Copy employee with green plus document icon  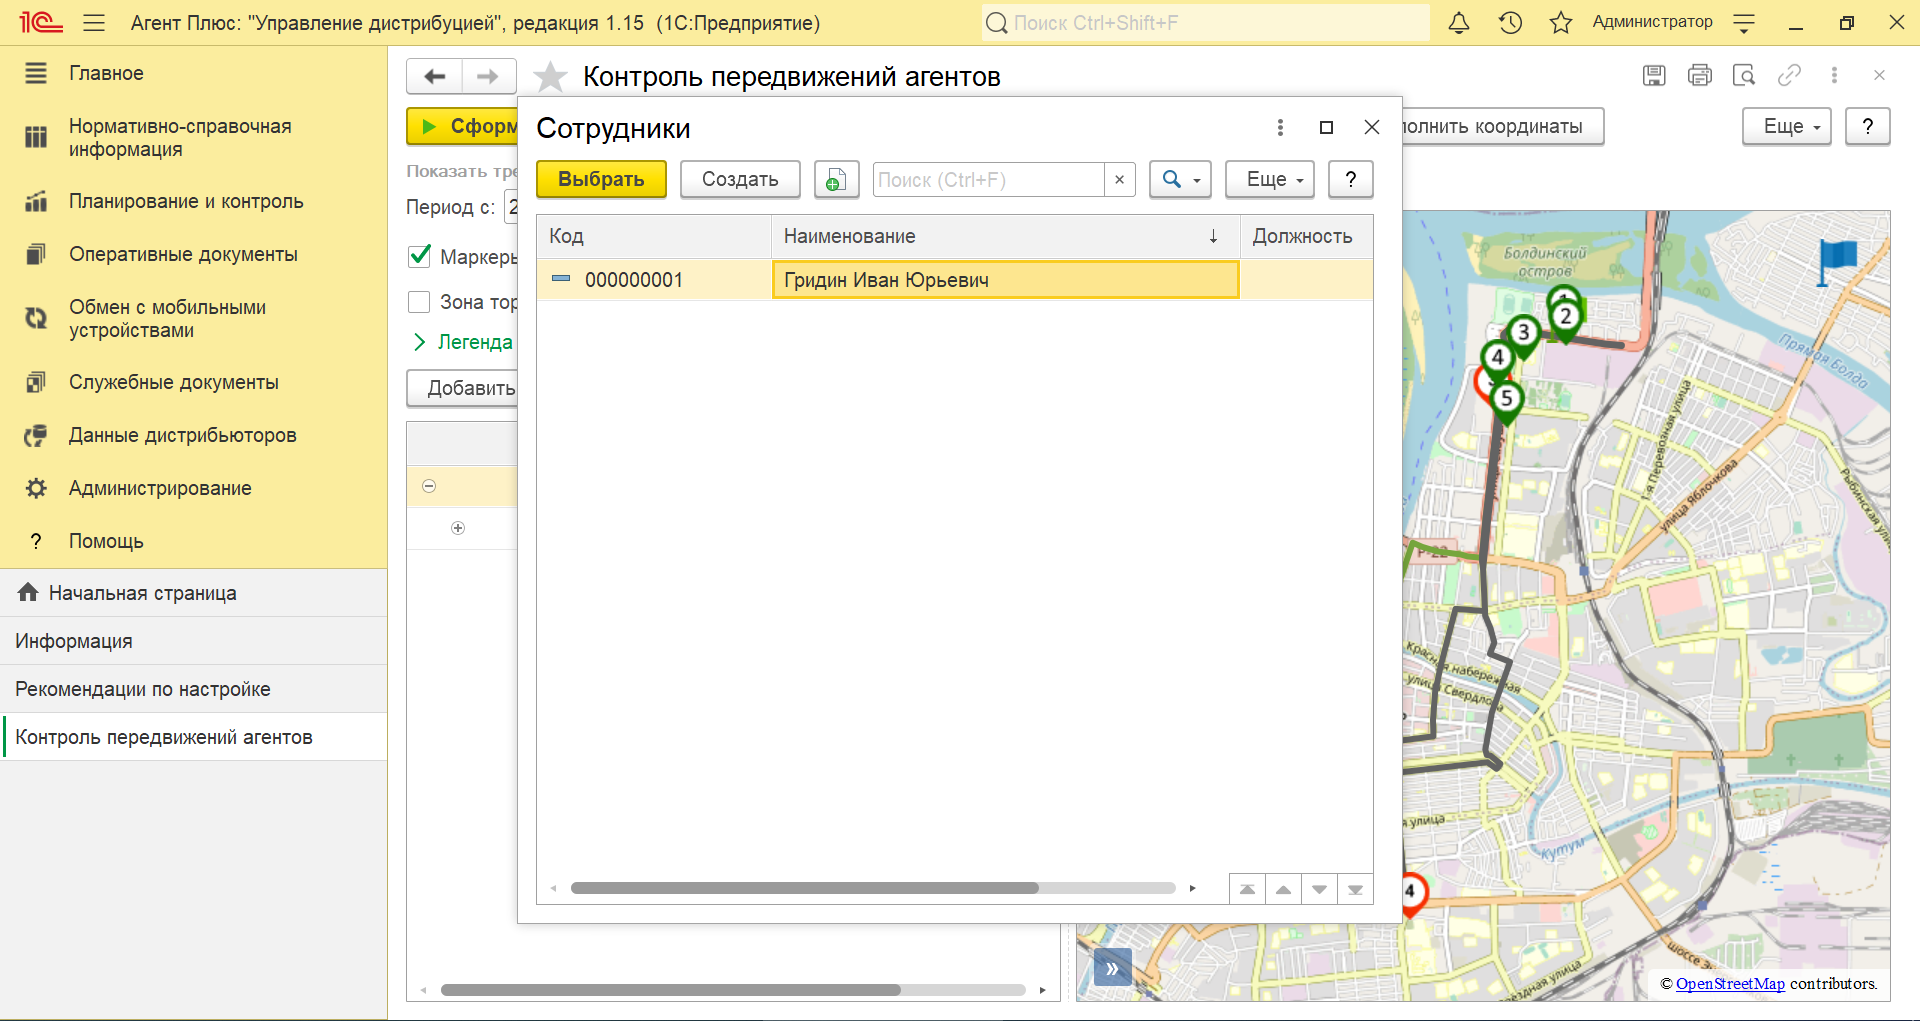click(x=836, y=179)
